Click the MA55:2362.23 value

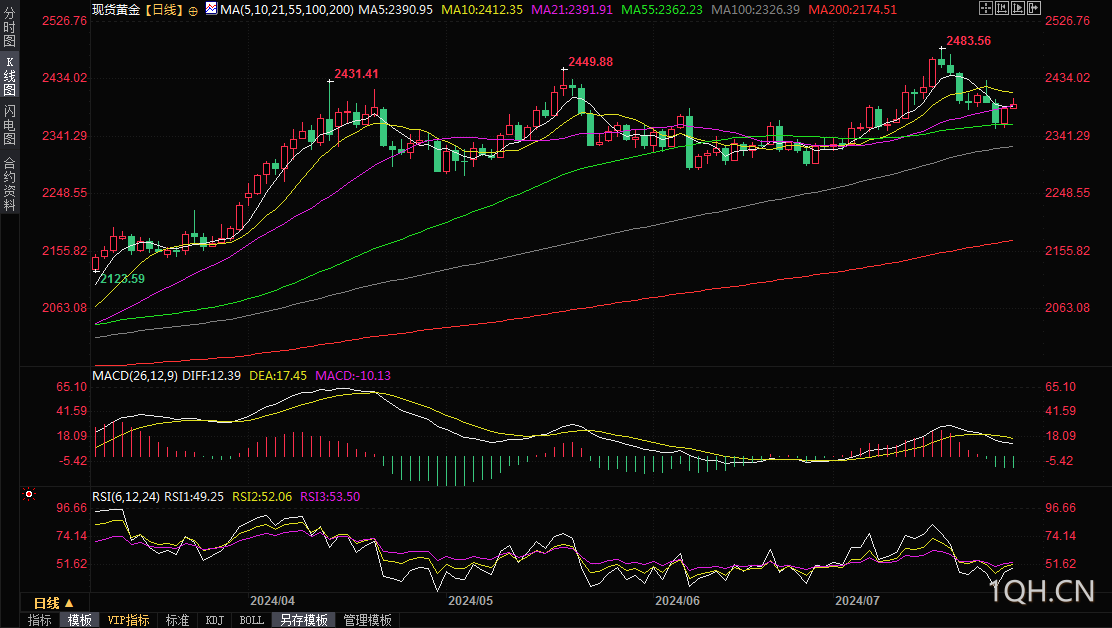coord(662,10)
